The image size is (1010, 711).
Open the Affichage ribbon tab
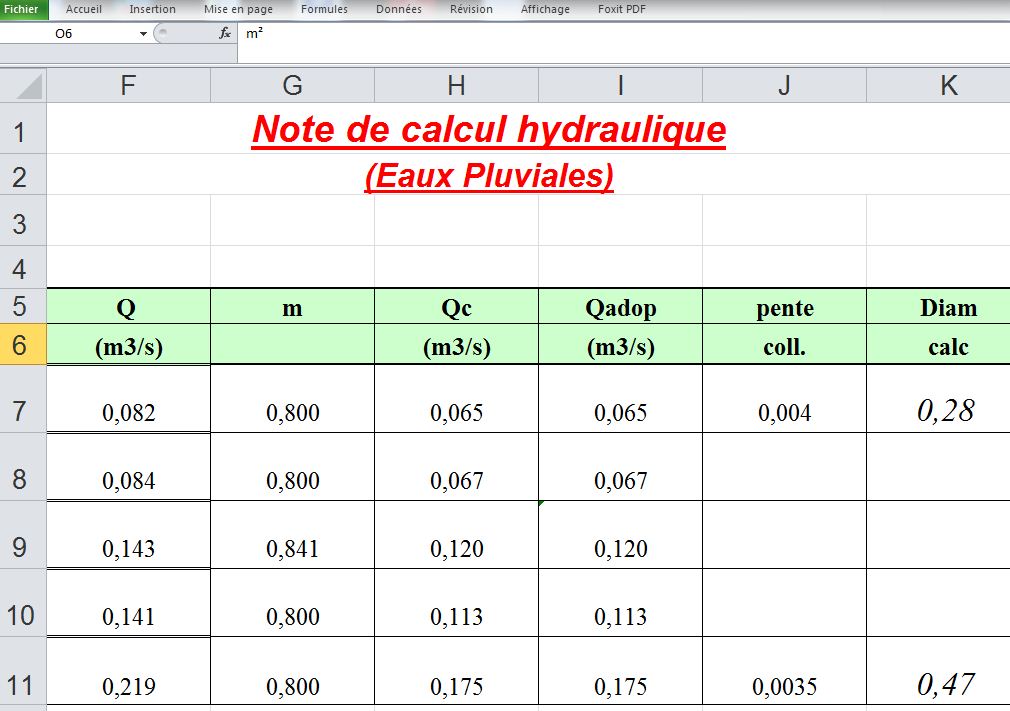545,9
